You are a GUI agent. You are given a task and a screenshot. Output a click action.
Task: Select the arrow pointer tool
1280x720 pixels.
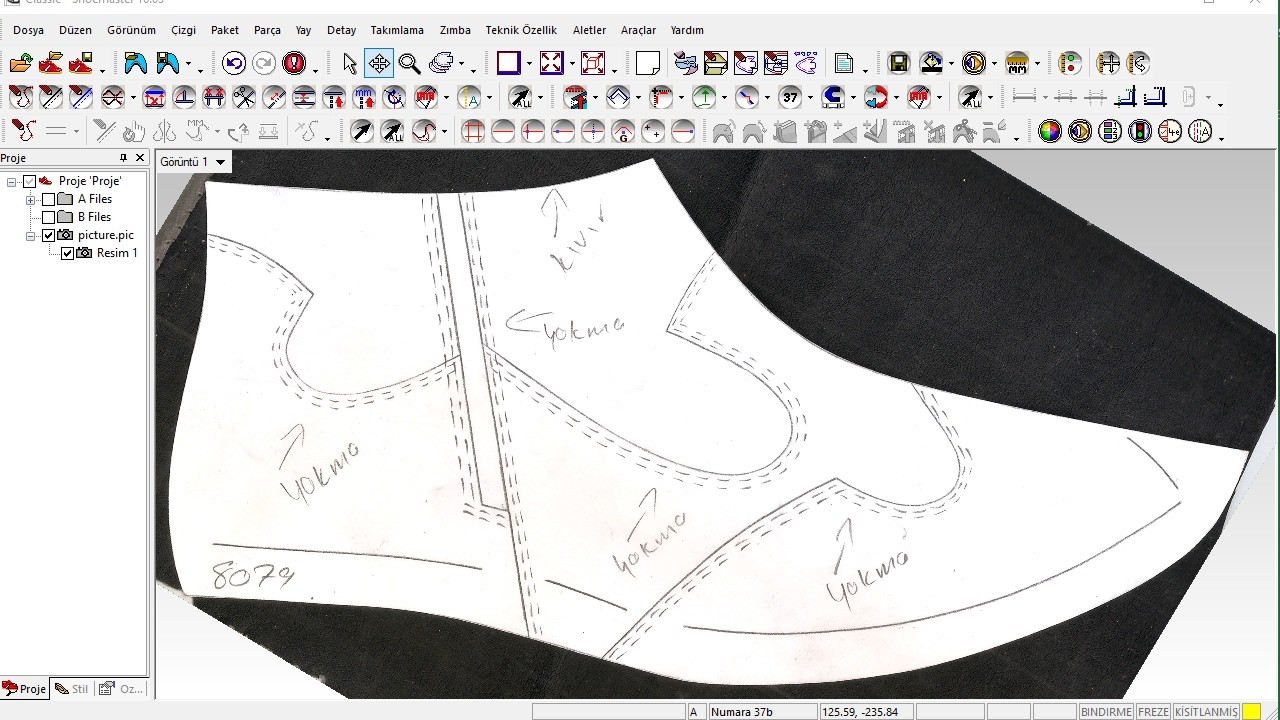coord(349,64)
